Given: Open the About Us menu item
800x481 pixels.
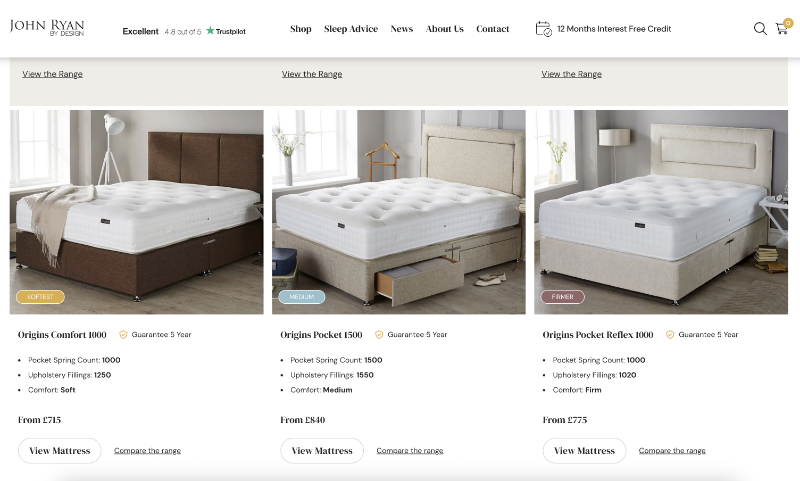Looking at the screenshot, I should click(444, 29).
